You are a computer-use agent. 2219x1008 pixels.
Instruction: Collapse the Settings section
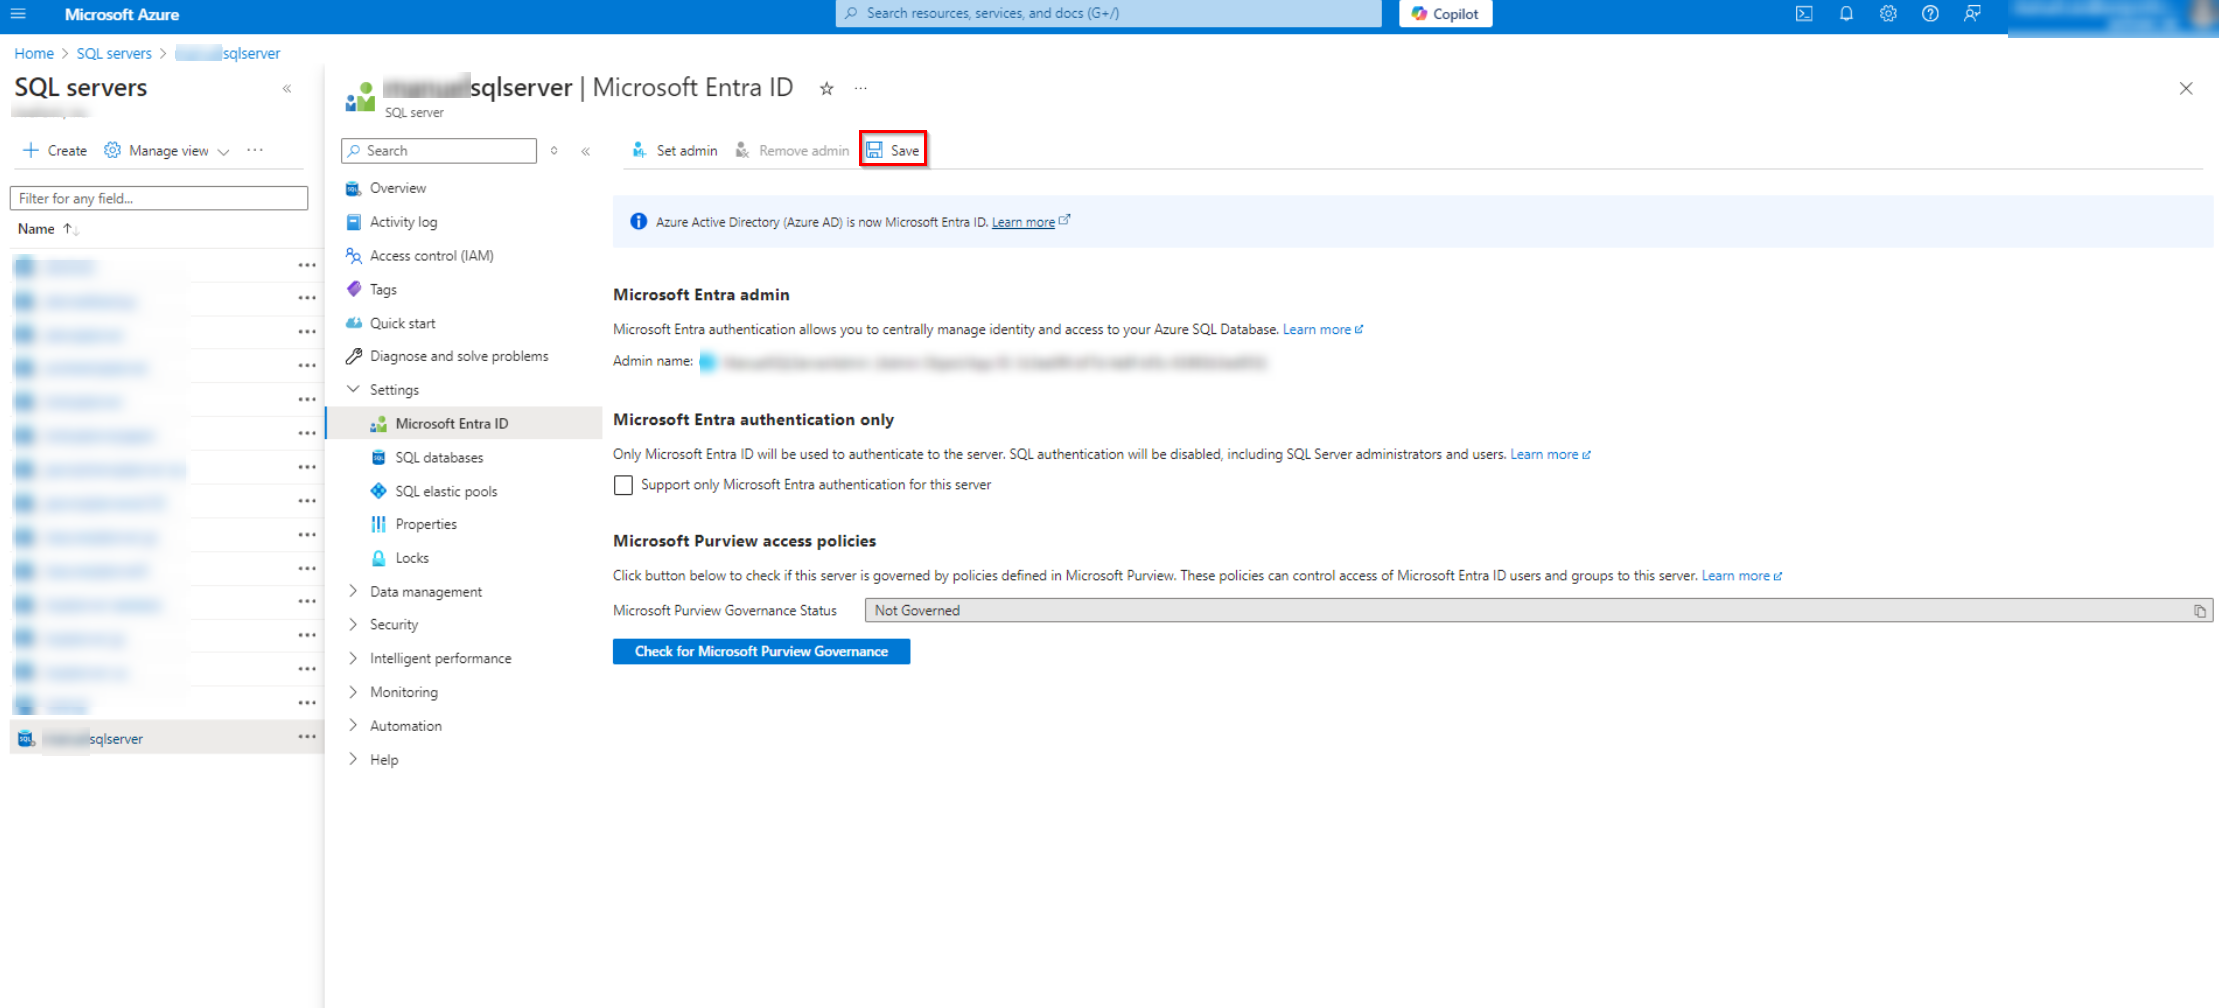point(353,389)
